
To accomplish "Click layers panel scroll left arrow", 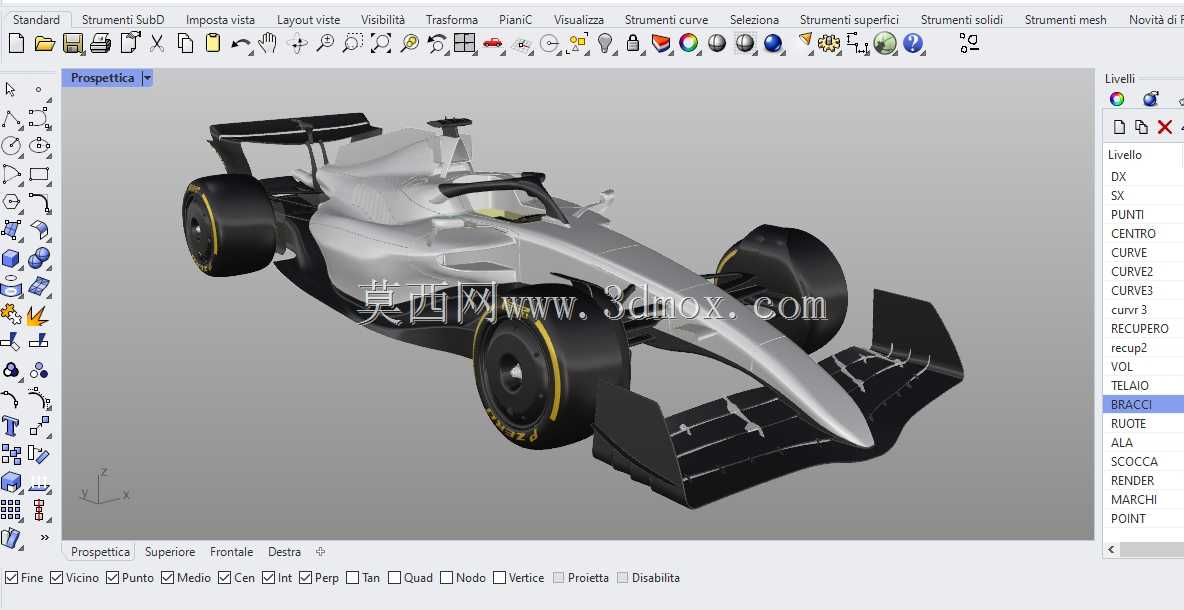I will (1112, 550).
